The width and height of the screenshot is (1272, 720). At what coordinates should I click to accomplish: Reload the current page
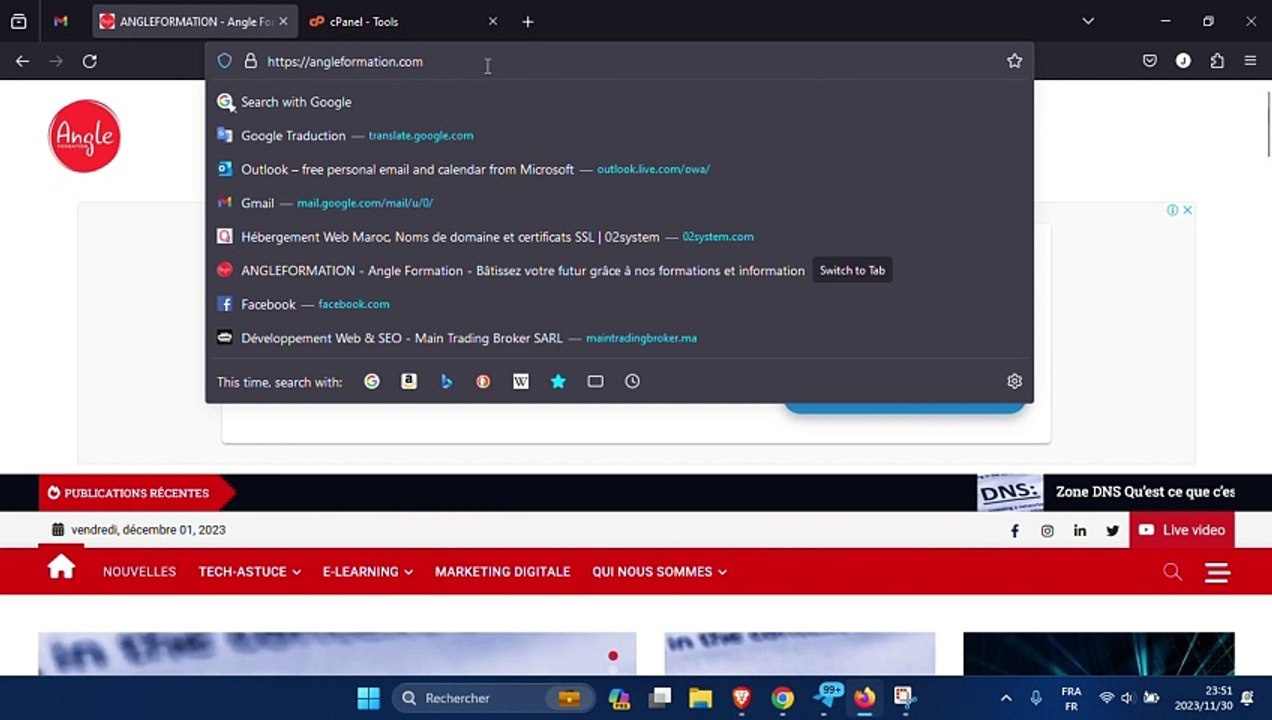click(x=90, y=61)
